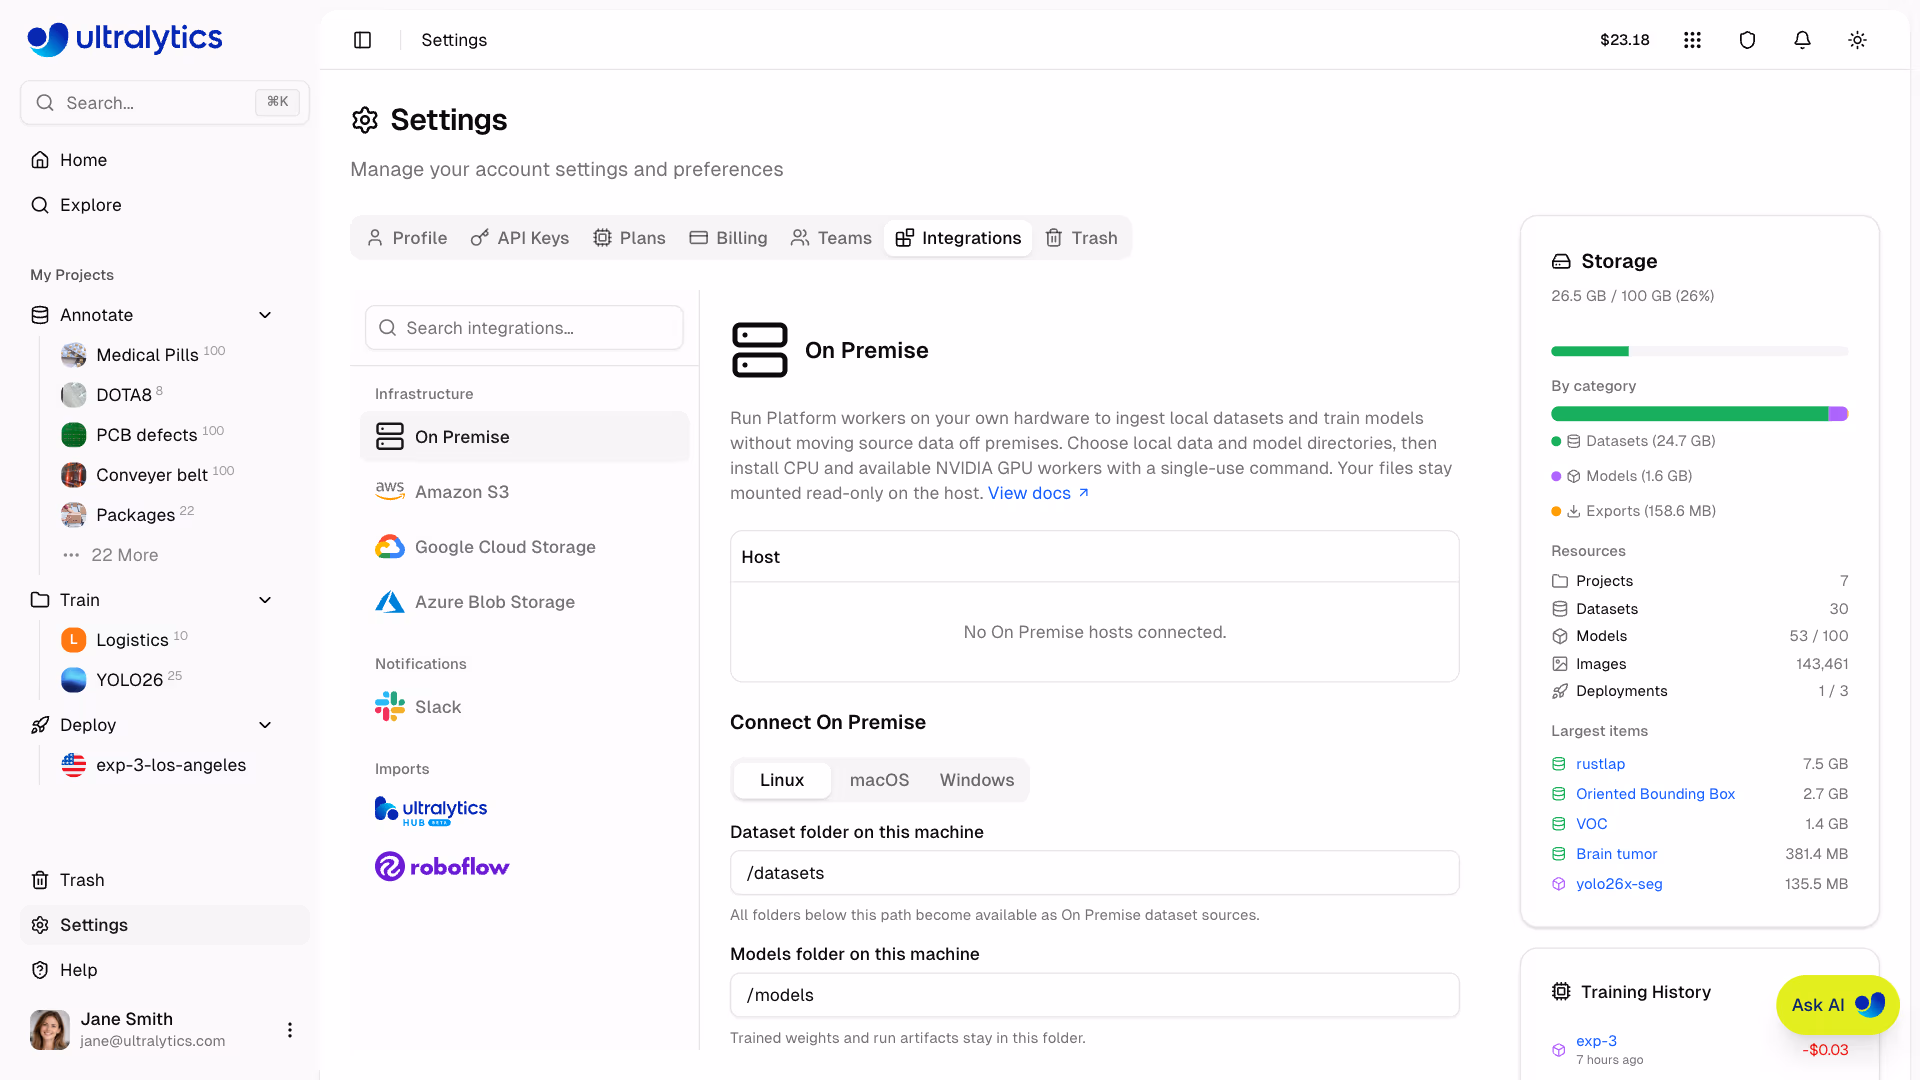
Task: Open Amazon S3 integration
Action: [x=525, y=492]
